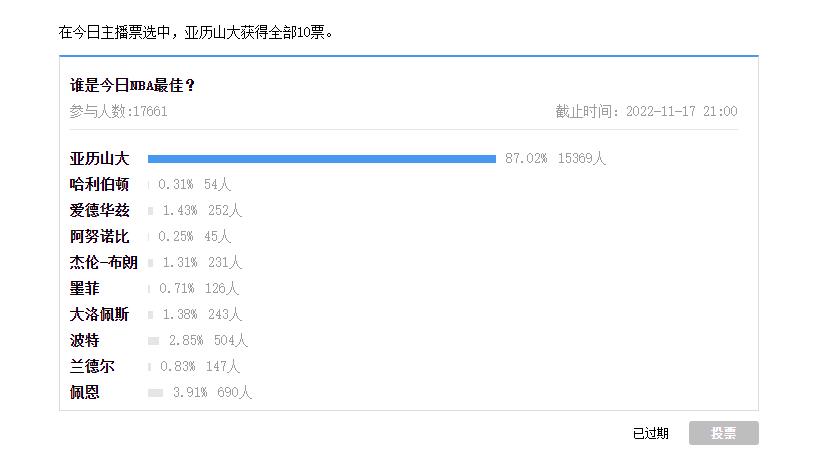Click the poll title 谁是今日NBA最佳
815x461 pixels.
132,85
